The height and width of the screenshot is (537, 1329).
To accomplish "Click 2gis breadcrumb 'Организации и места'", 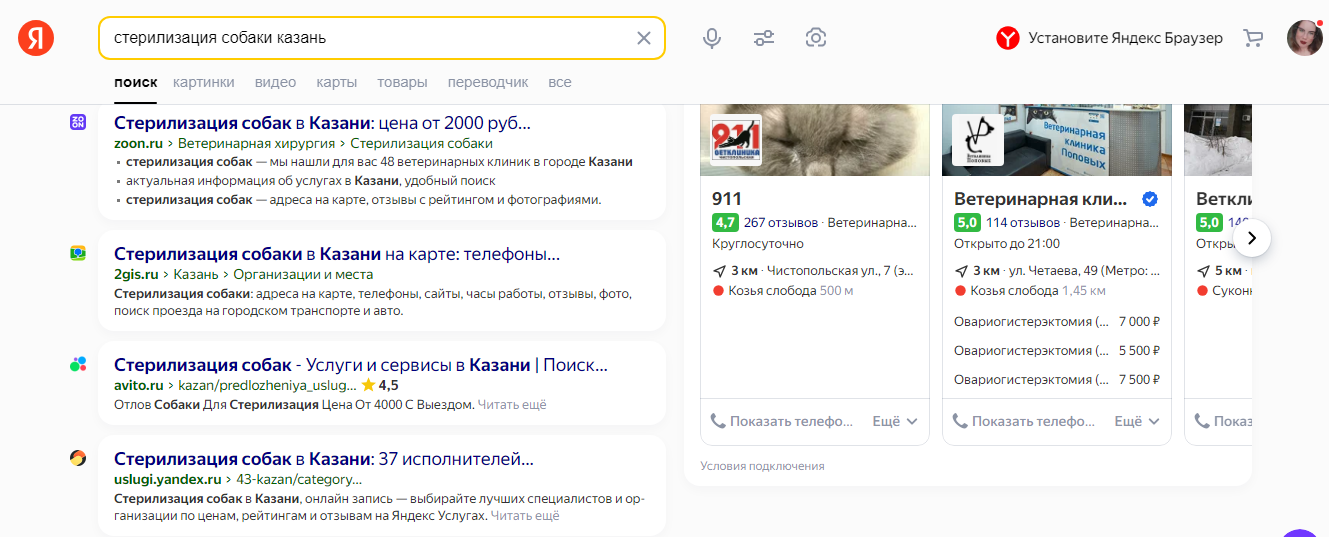I will (x=303, y=274).
